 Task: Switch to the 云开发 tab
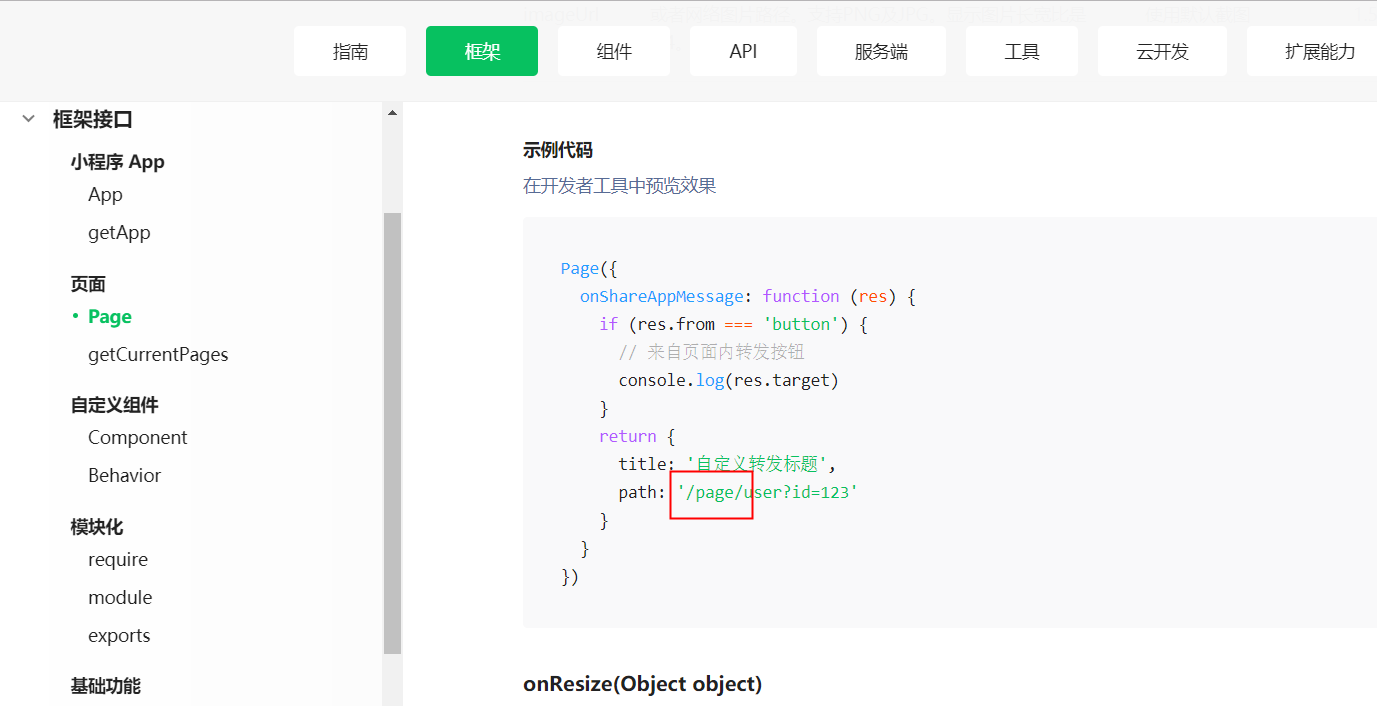pos(1162,51)
